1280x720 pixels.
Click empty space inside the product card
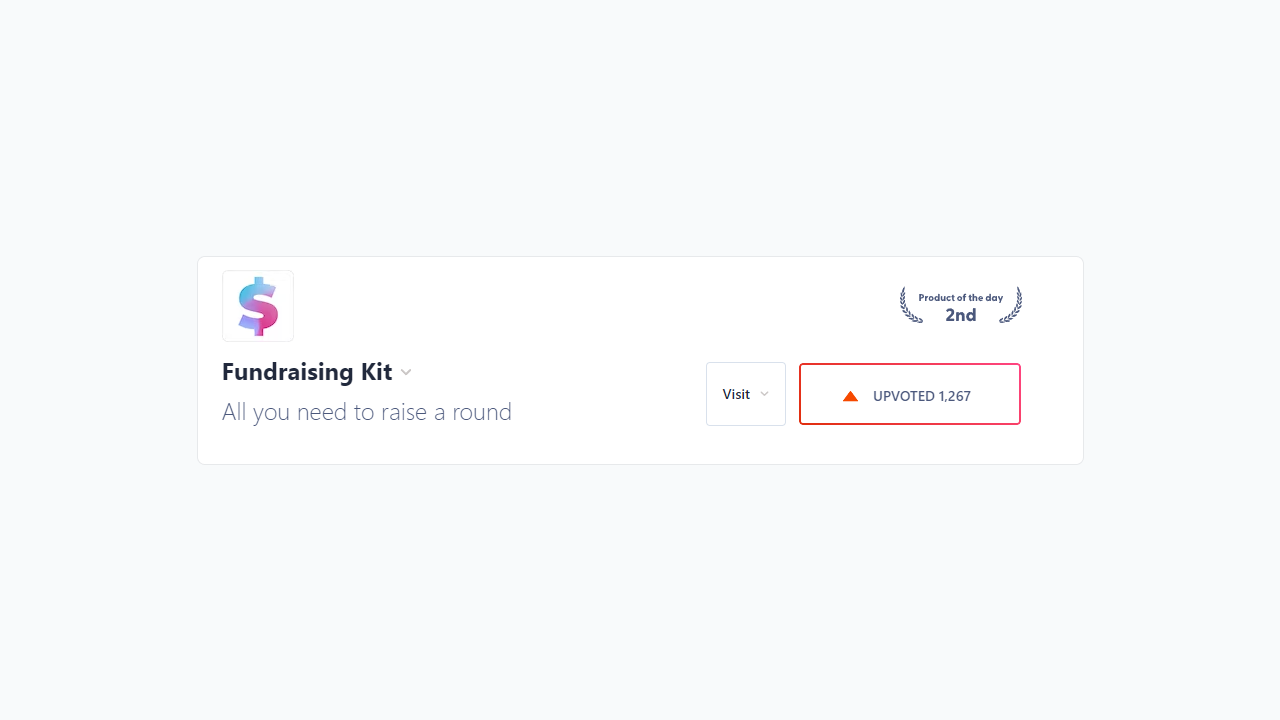click(600, 310)
